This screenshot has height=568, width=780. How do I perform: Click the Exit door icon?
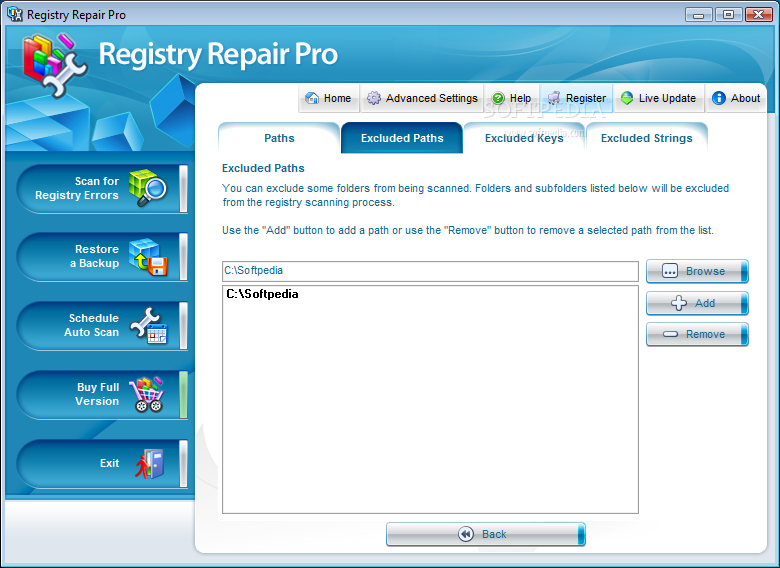(x=149, y=464)
